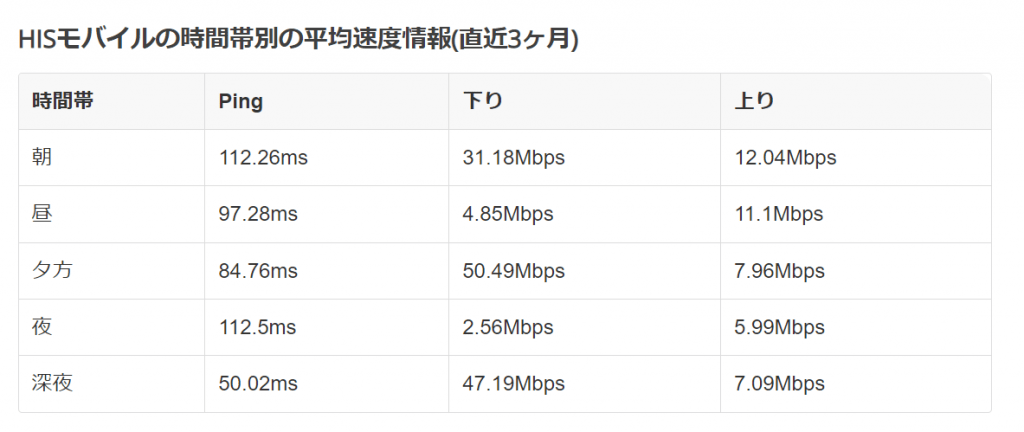Select the 下り column header
1024x432 pixels.
tap(483, 101)
